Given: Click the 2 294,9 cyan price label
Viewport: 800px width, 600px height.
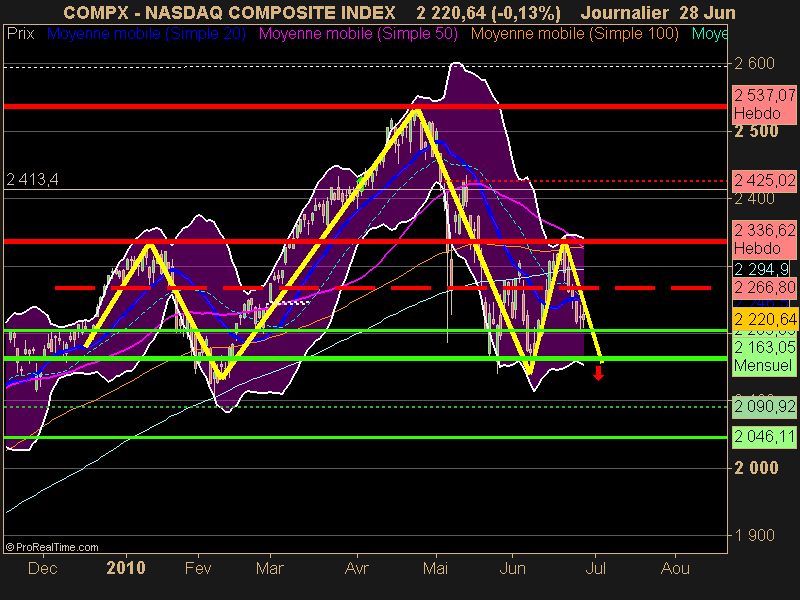Looking at the screenshot, I should (761, 269).
